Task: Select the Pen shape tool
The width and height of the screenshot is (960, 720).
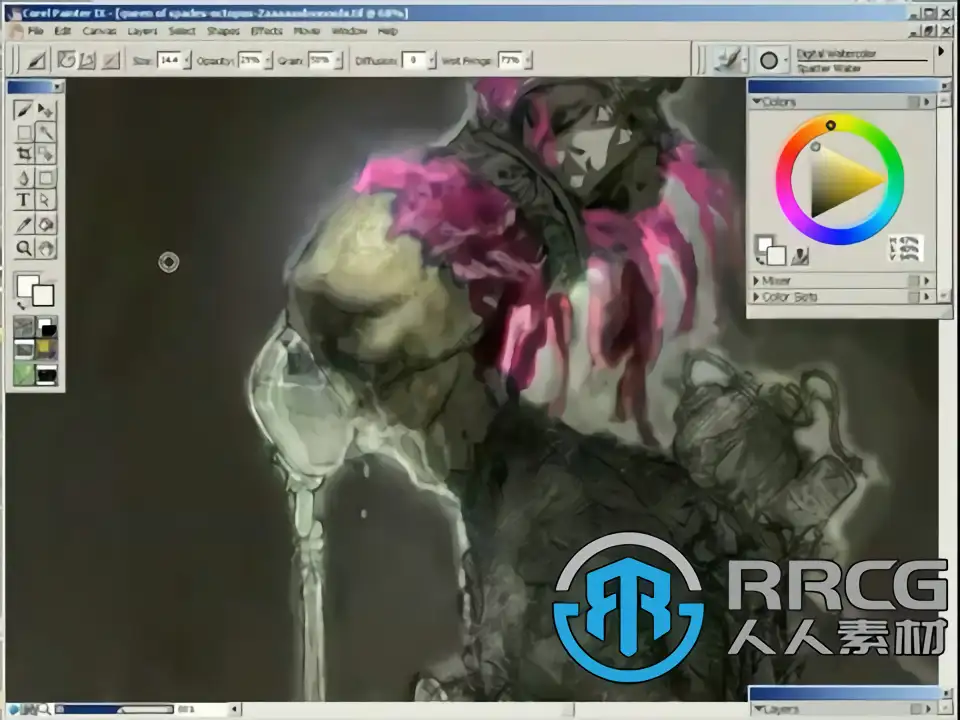Action: tap(23, 178)
